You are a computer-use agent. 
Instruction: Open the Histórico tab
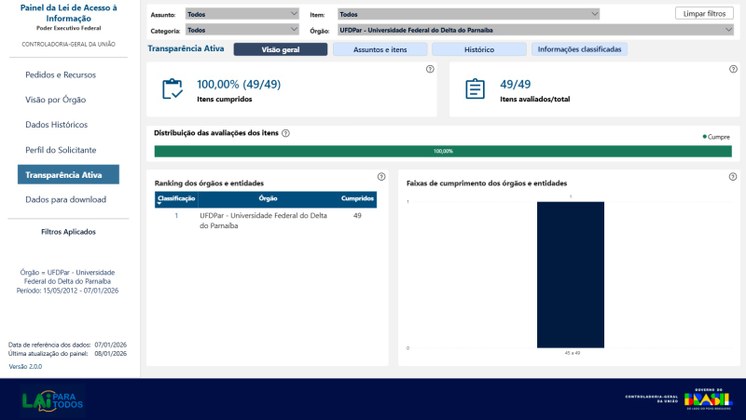tap(478, 49)
